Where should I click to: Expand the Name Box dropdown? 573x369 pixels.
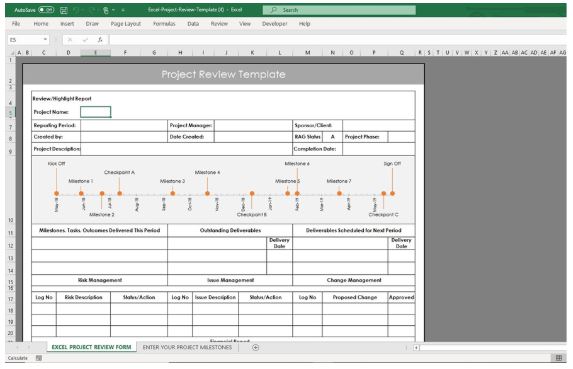tap(45, 39)
